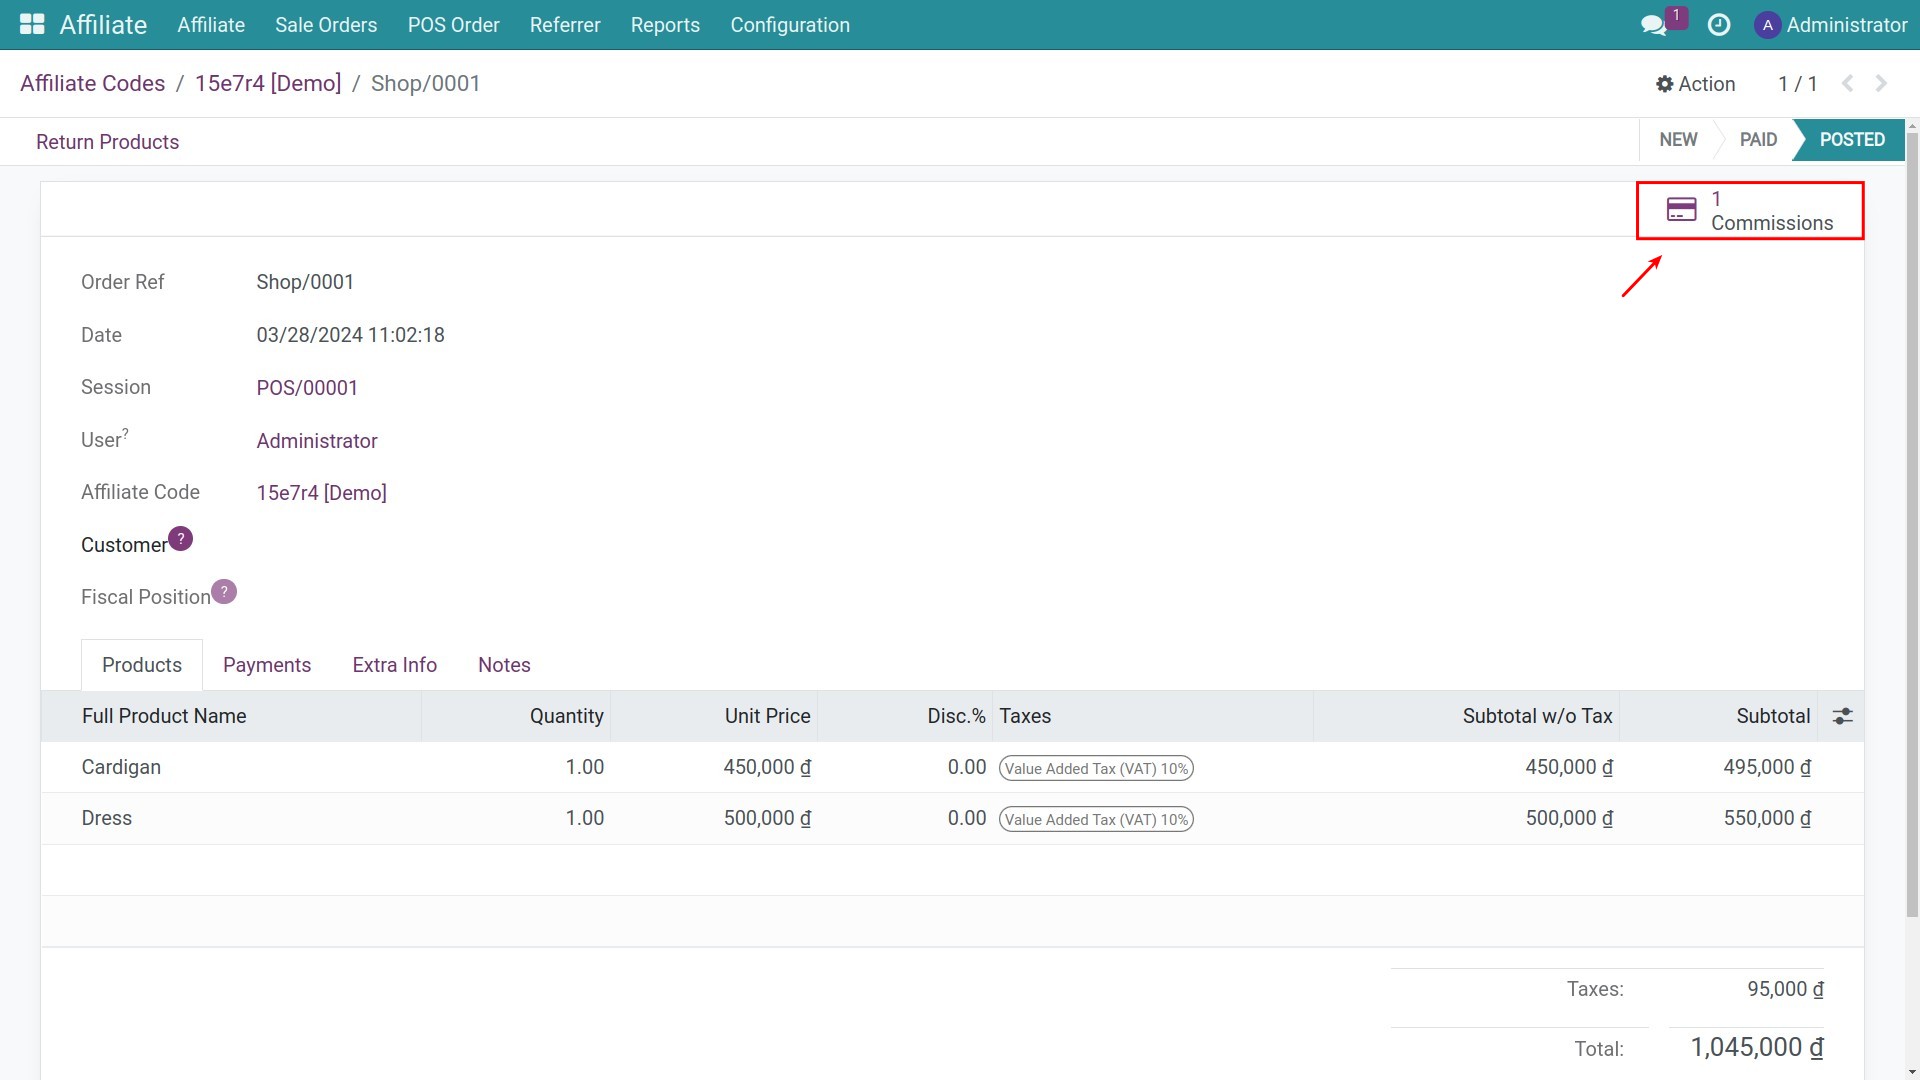Click Cardigan's VAT 10% tax tag

click(x=1096, y=768)
